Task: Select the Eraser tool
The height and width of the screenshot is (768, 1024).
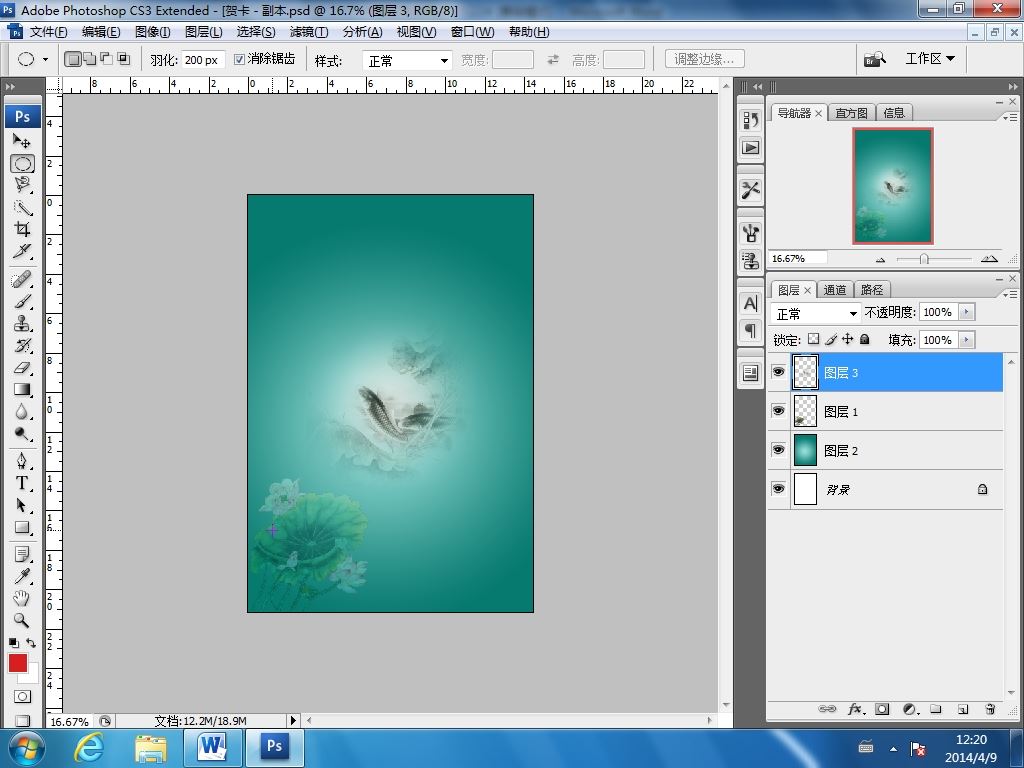Action: click(x=22, y=368)
